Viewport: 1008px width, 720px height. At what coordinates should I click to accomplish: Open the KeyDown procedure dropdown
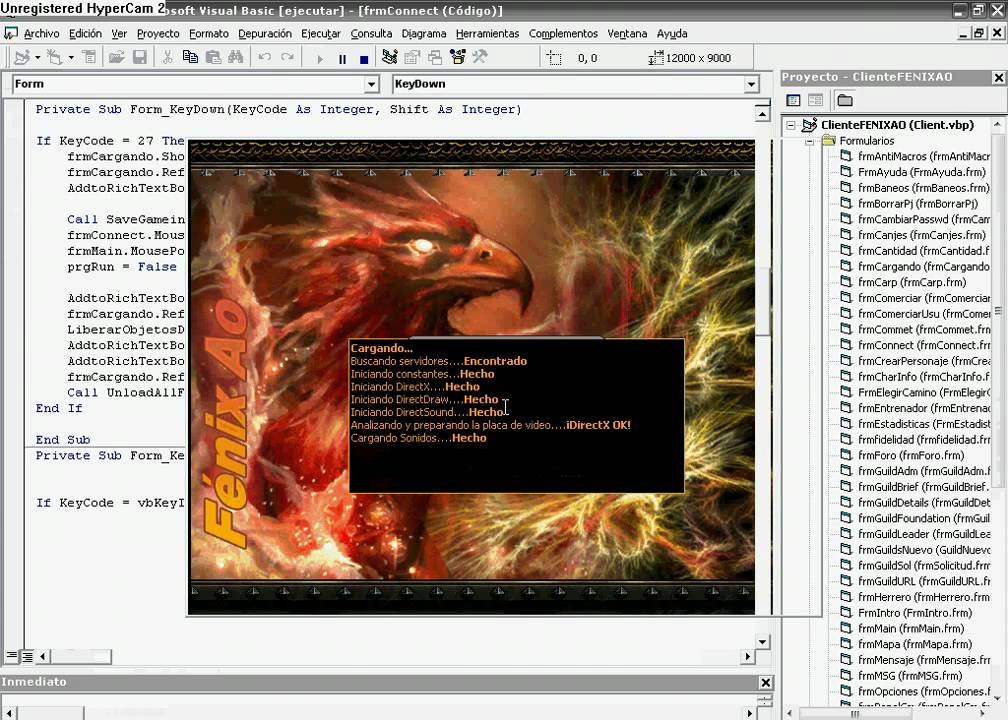click(x=751, y=84)
